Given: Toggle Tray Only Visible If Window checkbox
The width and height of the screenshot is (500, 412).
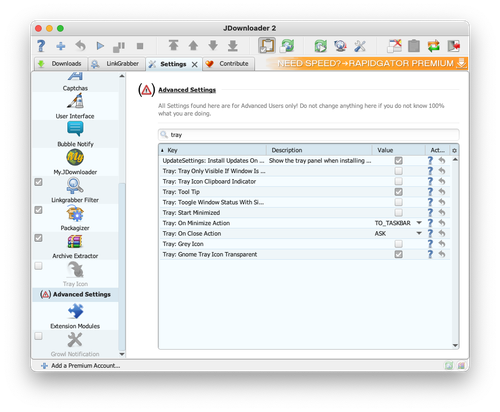Looking at the screenshot, I should (398, 171).
